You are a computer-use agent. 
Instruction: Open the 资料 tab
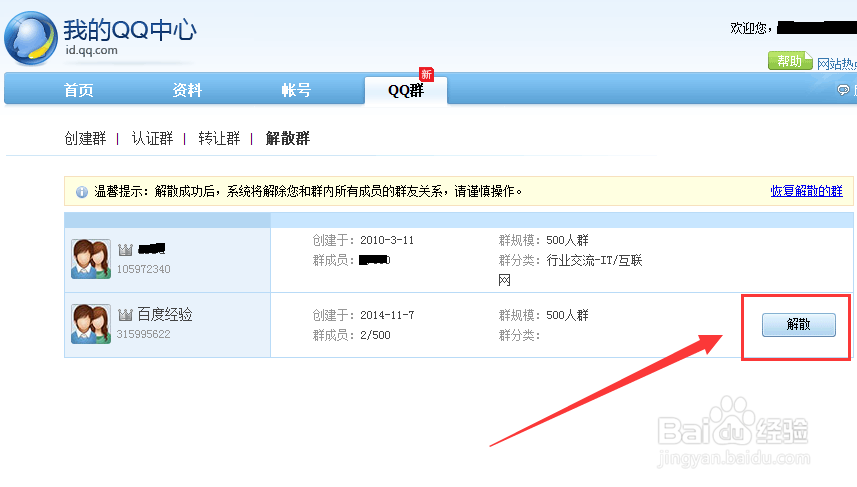(187, 90)
